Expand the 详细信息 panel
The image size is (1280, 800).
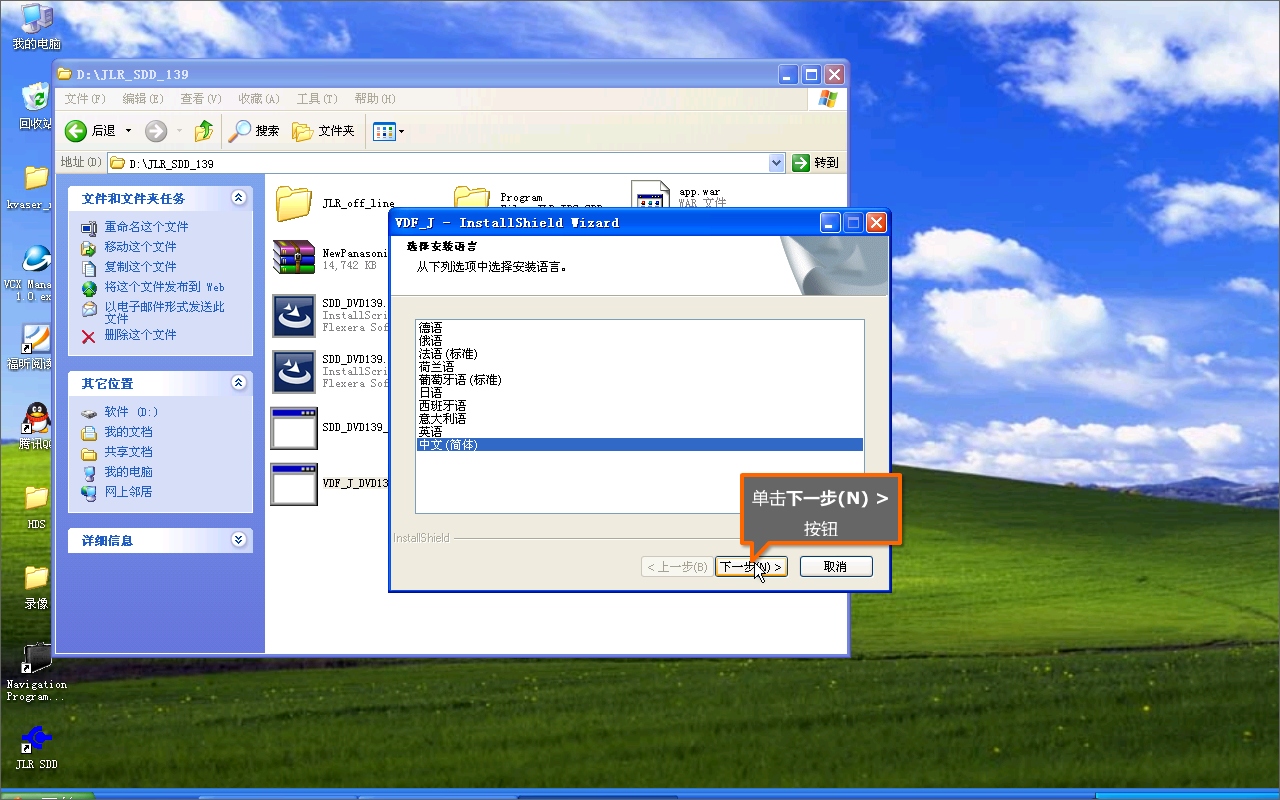238,540
